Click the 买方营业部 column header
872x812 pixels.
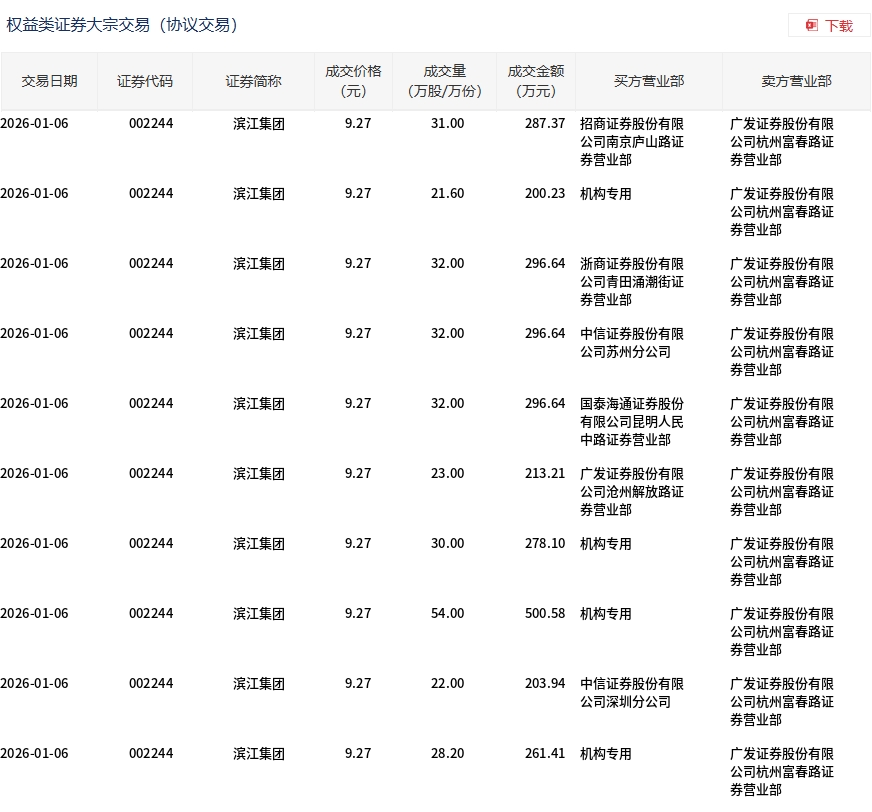[x=649, y=81]
